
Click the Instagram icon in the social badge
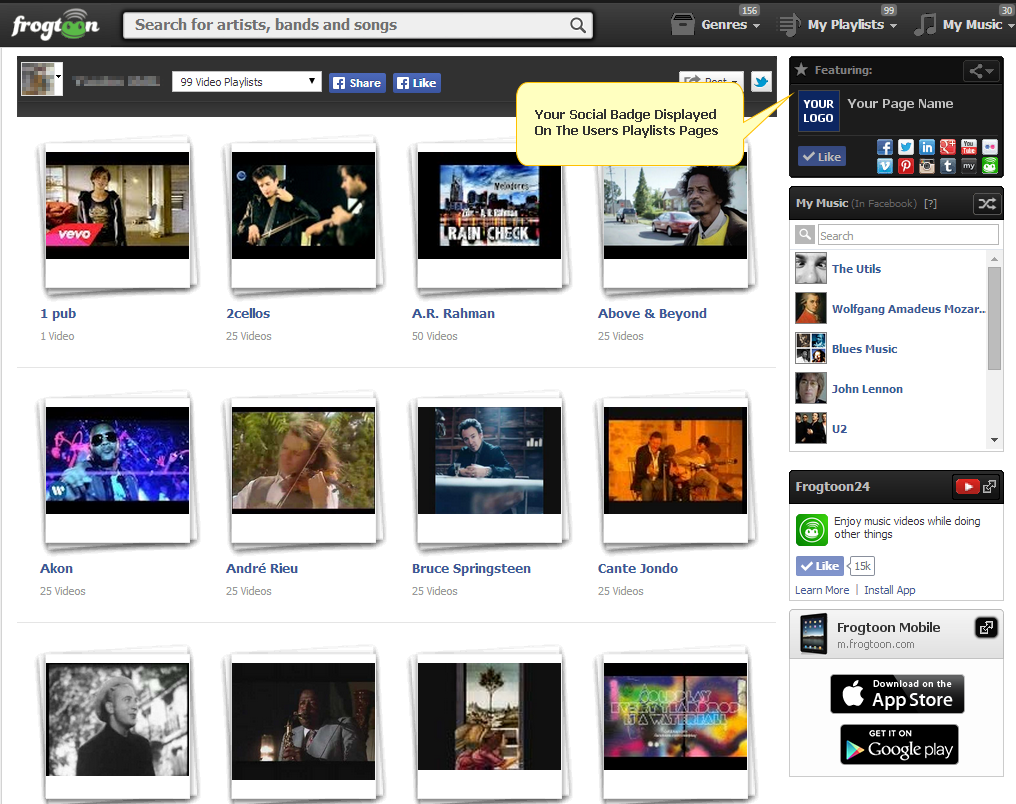pos(927,167)
